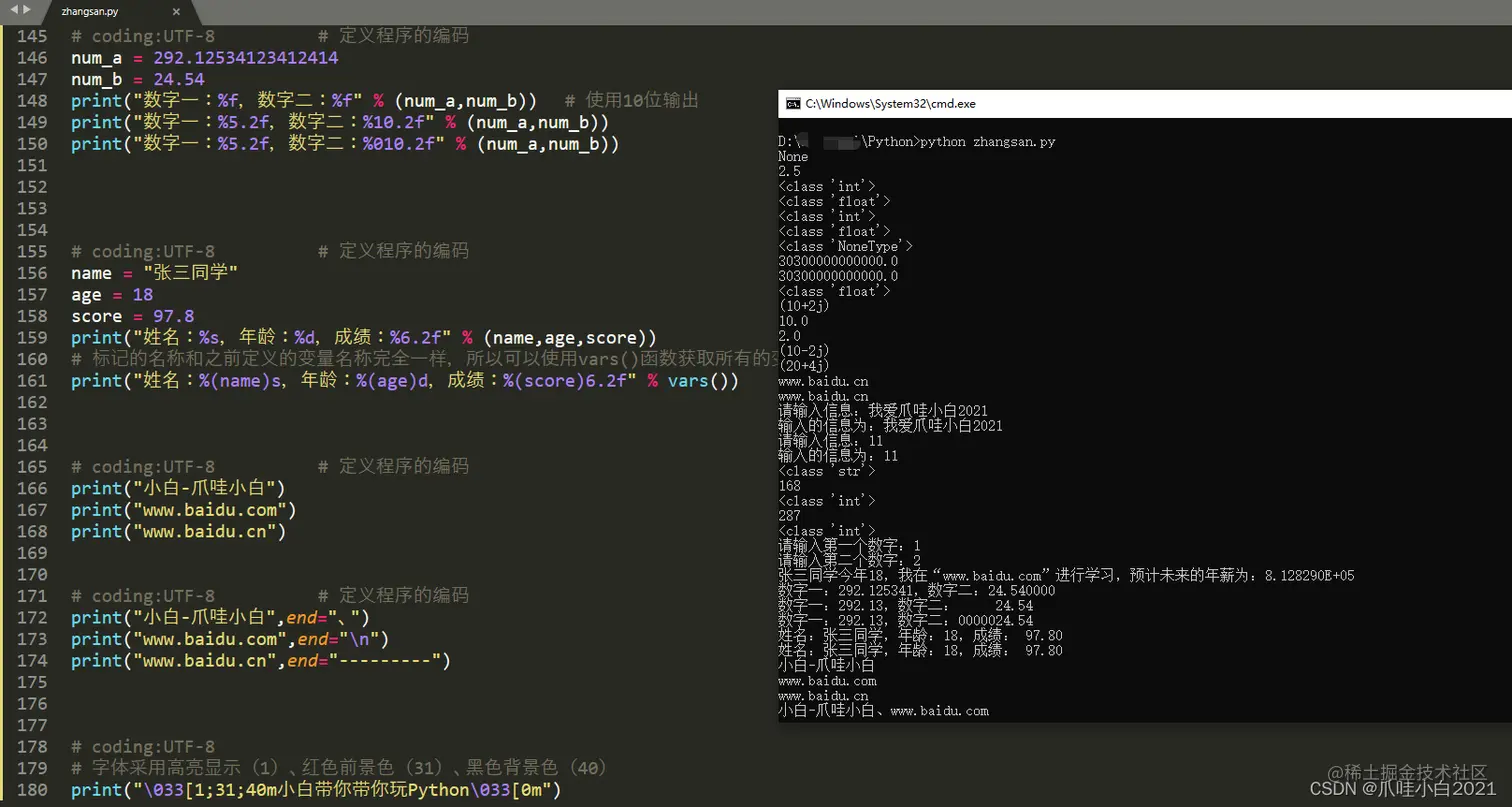The image size is (1512, 807).
Task: Click the 168 output line in cmd
Action: (x=790, y=486)
